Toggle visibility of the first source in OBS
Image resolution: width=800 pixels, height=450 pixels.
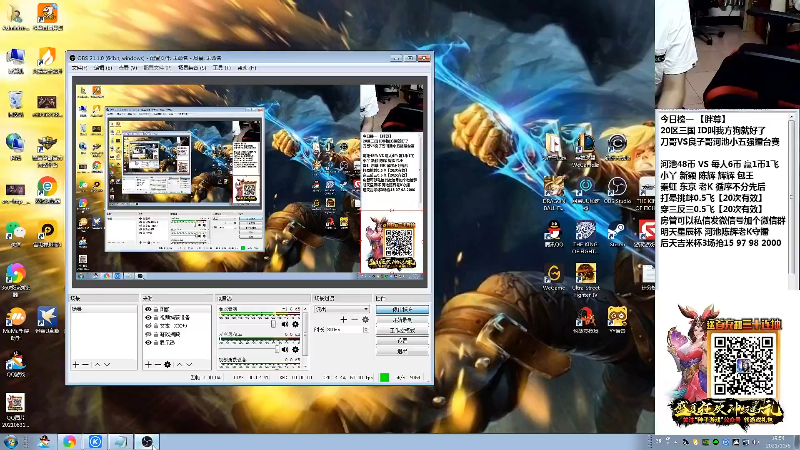click(x=148, y=309)
